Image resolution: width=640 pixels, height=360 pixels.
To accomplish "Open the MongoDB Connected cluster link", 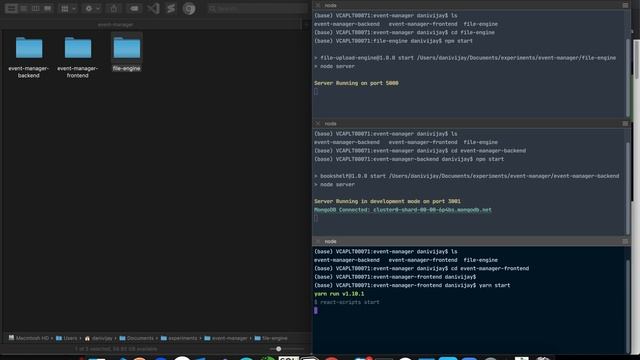I will point(403,210).
